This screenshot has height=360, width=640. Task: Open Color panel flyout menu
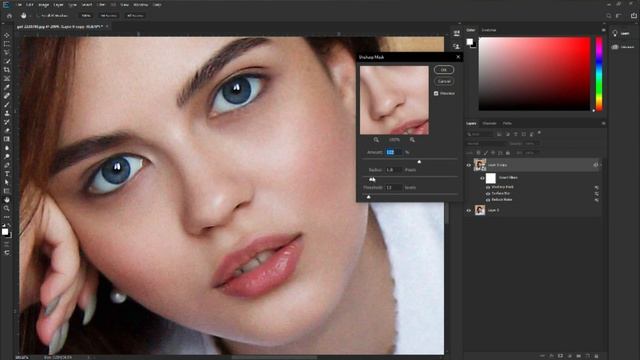click(x=603, y=30)
